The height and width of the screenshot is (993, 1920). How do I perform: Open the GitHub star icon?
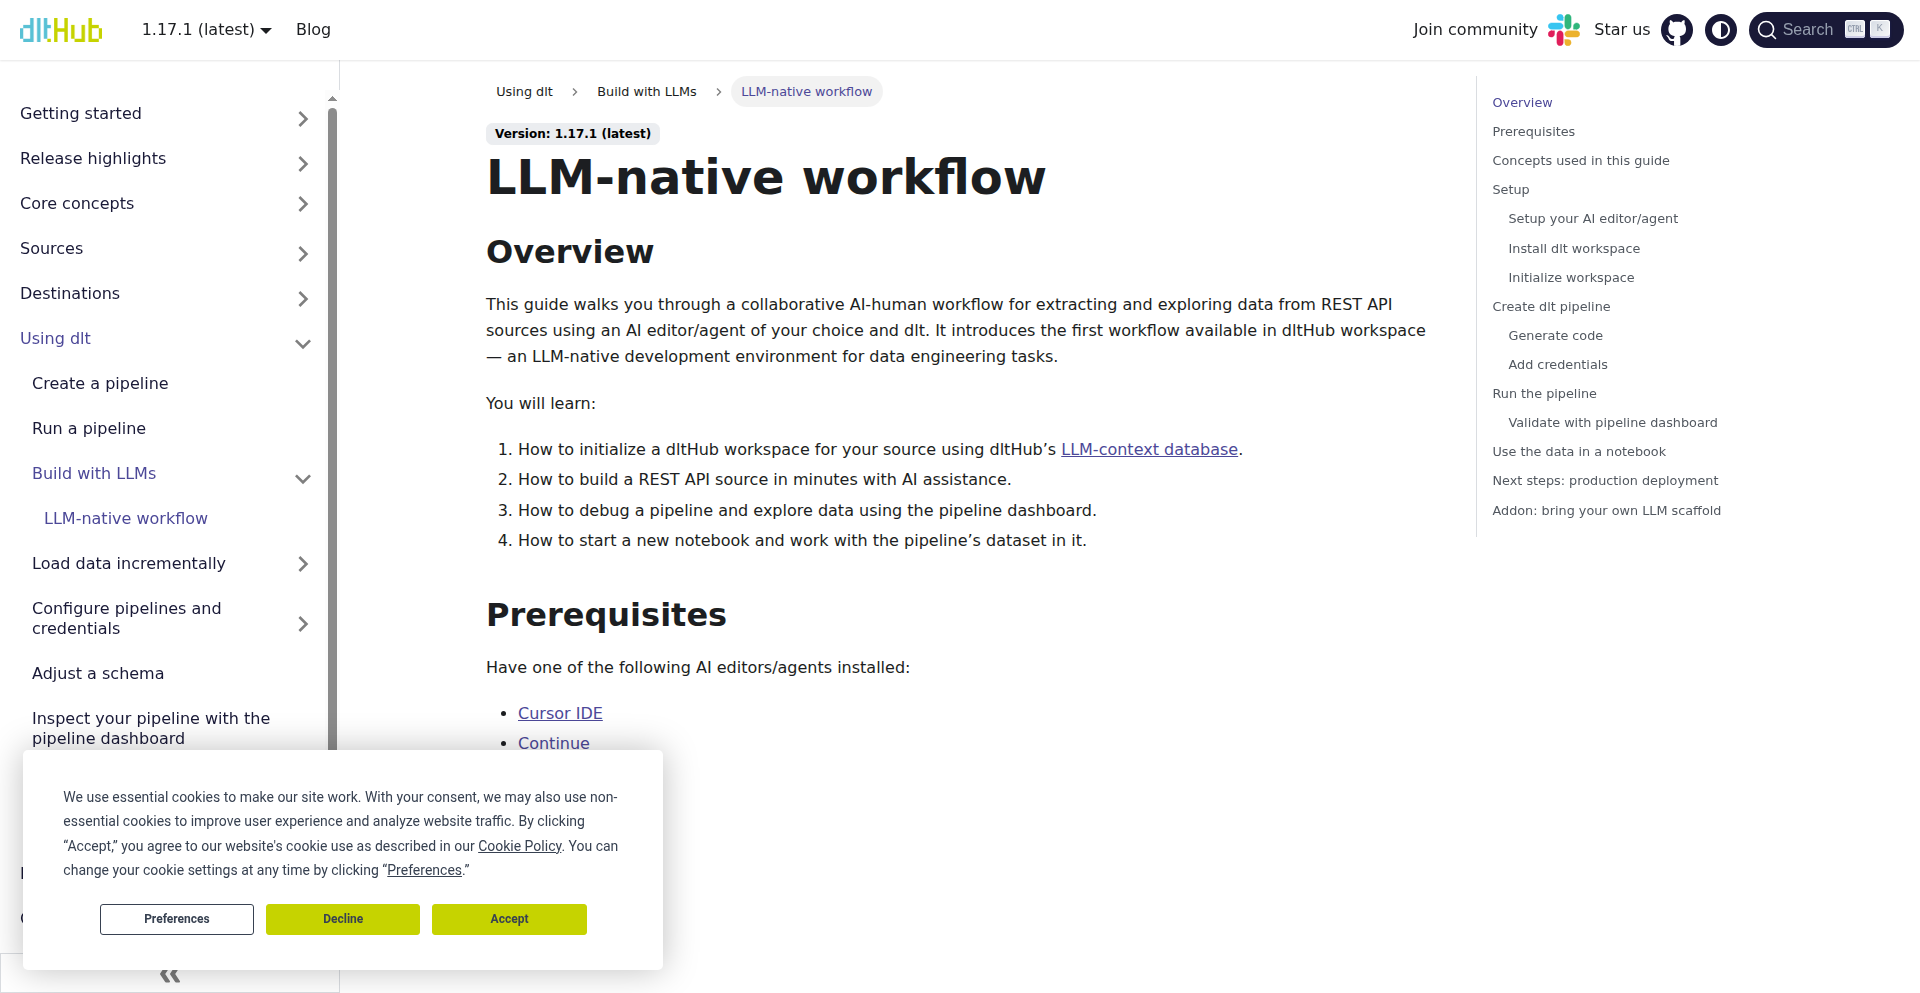1677,30
